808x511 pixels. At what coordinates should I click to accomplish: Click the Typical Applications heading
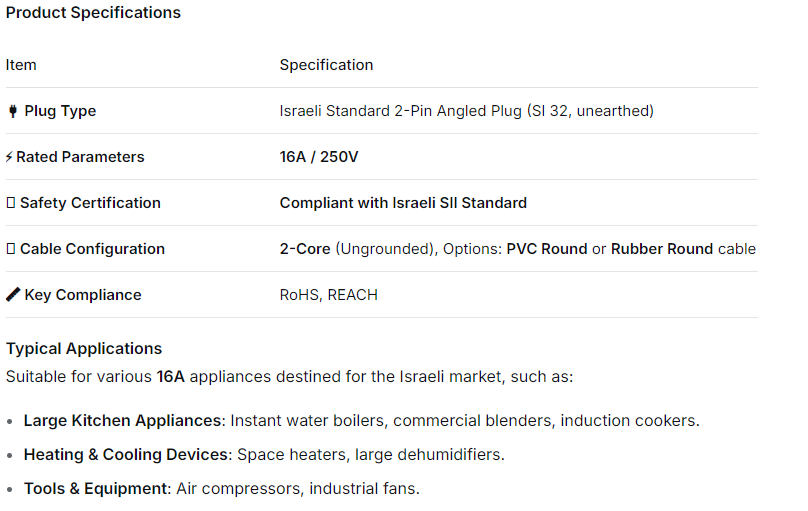(84, 349)
